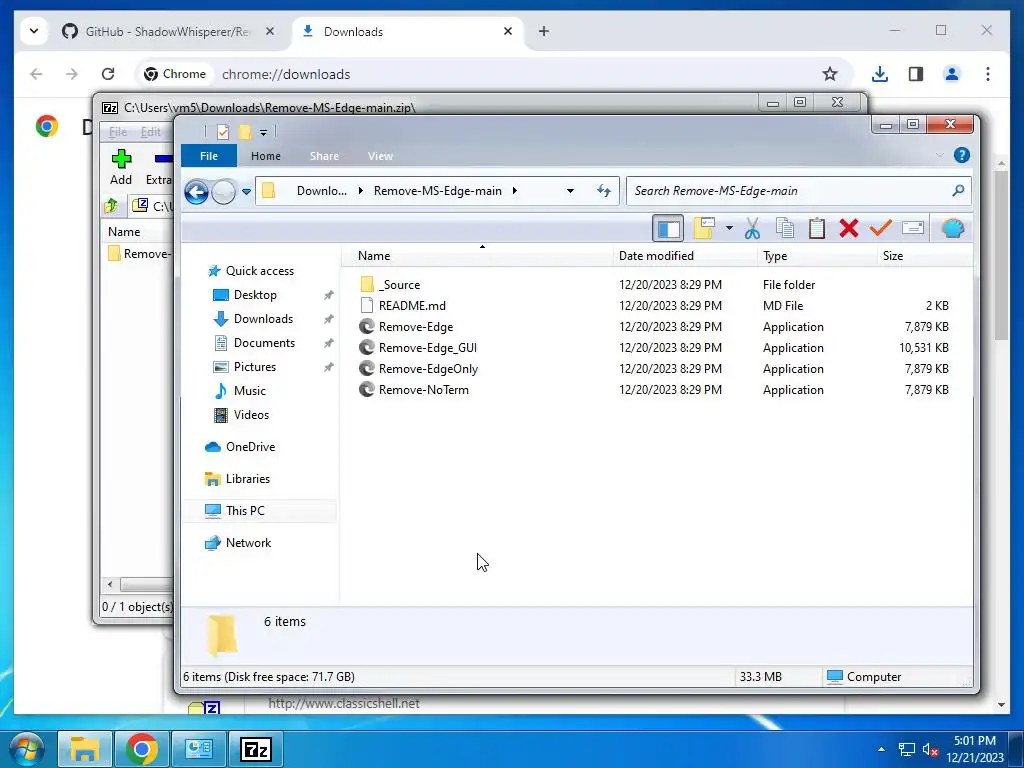The image size is (1024, 768).
Task: Expand the arrow after Remove-MS-Edge-main breadcrumb
Action: (x=515, y=191)
